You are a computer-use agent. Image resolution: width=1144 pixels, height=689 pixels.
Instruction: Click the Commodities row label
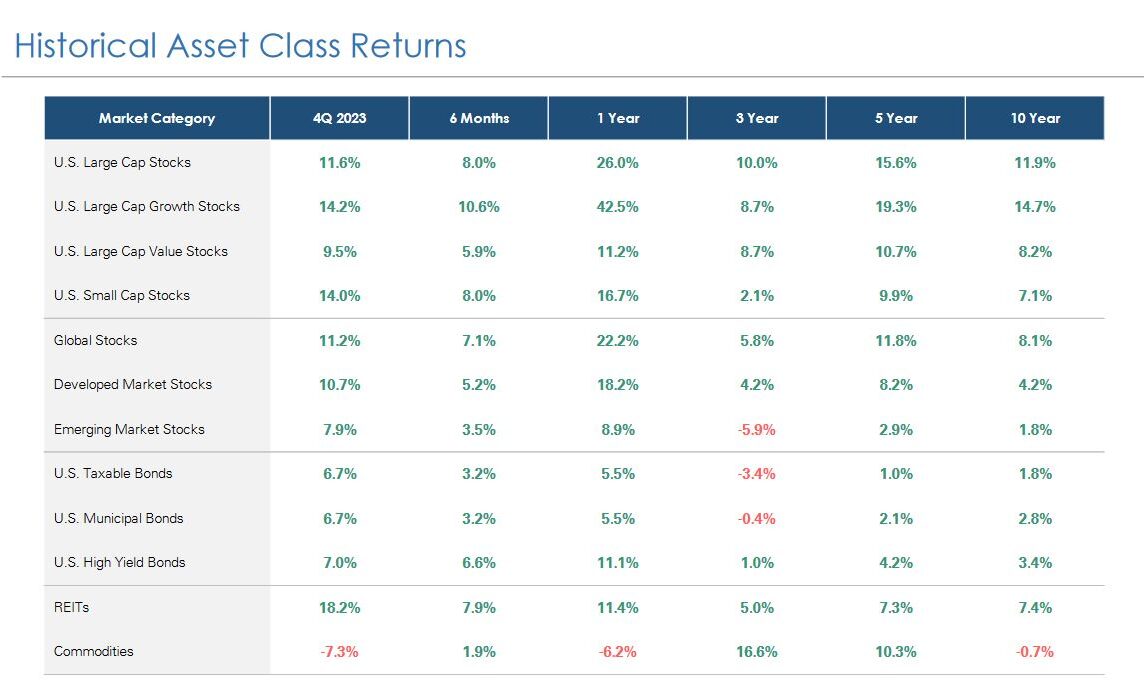(94, 651)
